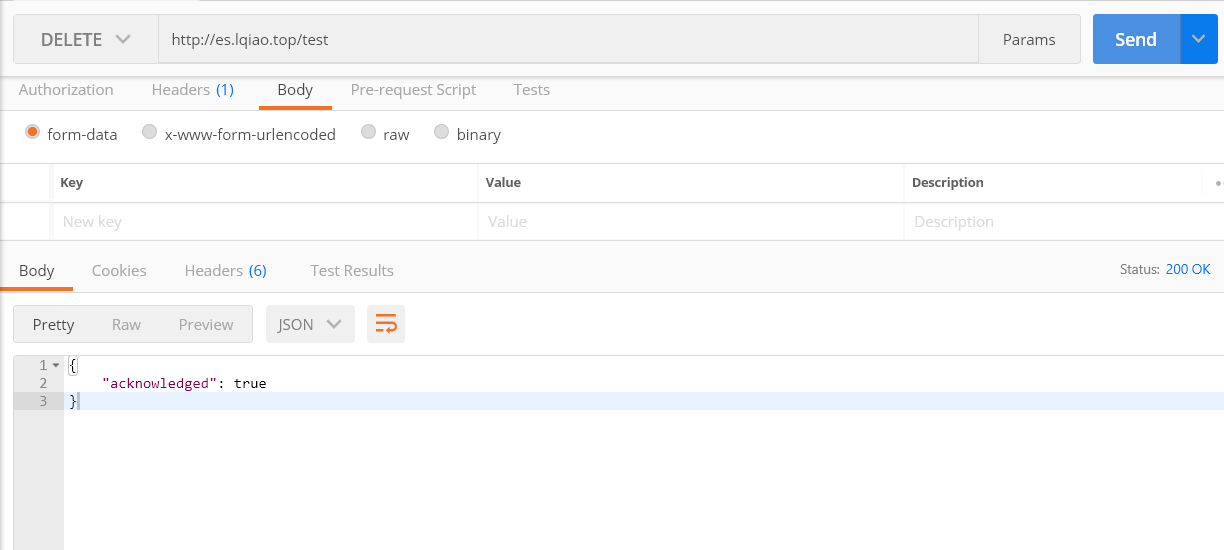Collapse the JSON fold arrow on line 1
Image resolution: width=1224 pixels, height=550 pixels.
pyautogui.click(x=56, y=366)
